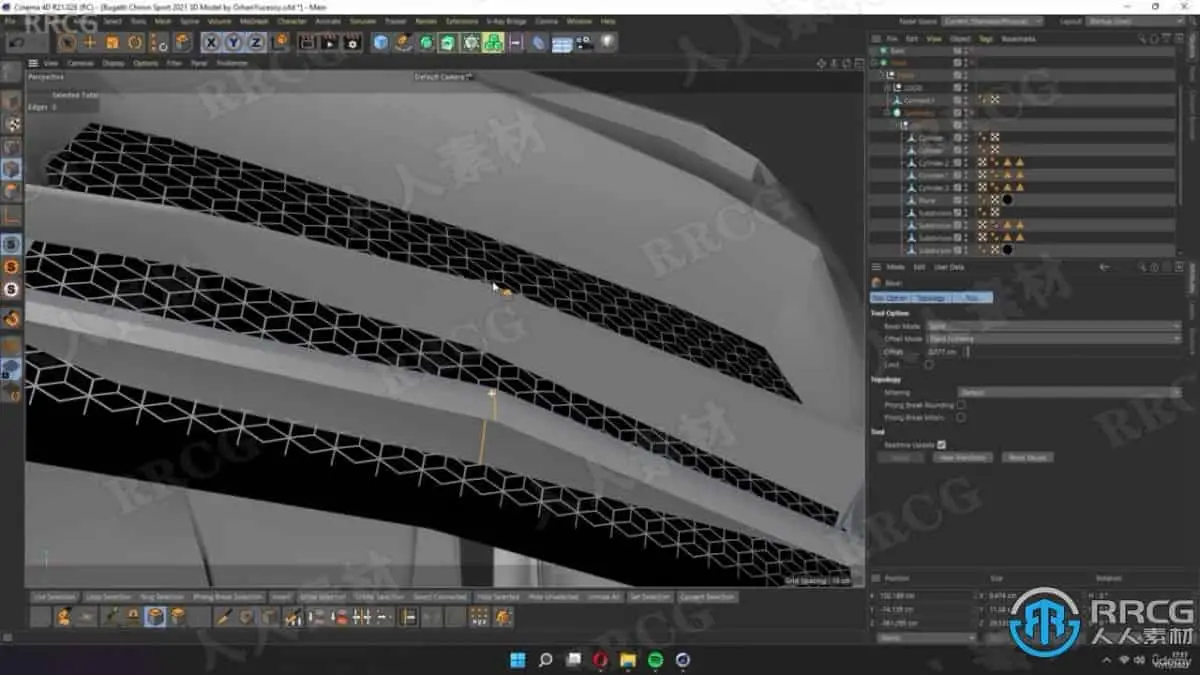Viewport: 1200px width, 675px height.
Task: Open the Offset Mode dropdown
Action: coord(1054,339)
